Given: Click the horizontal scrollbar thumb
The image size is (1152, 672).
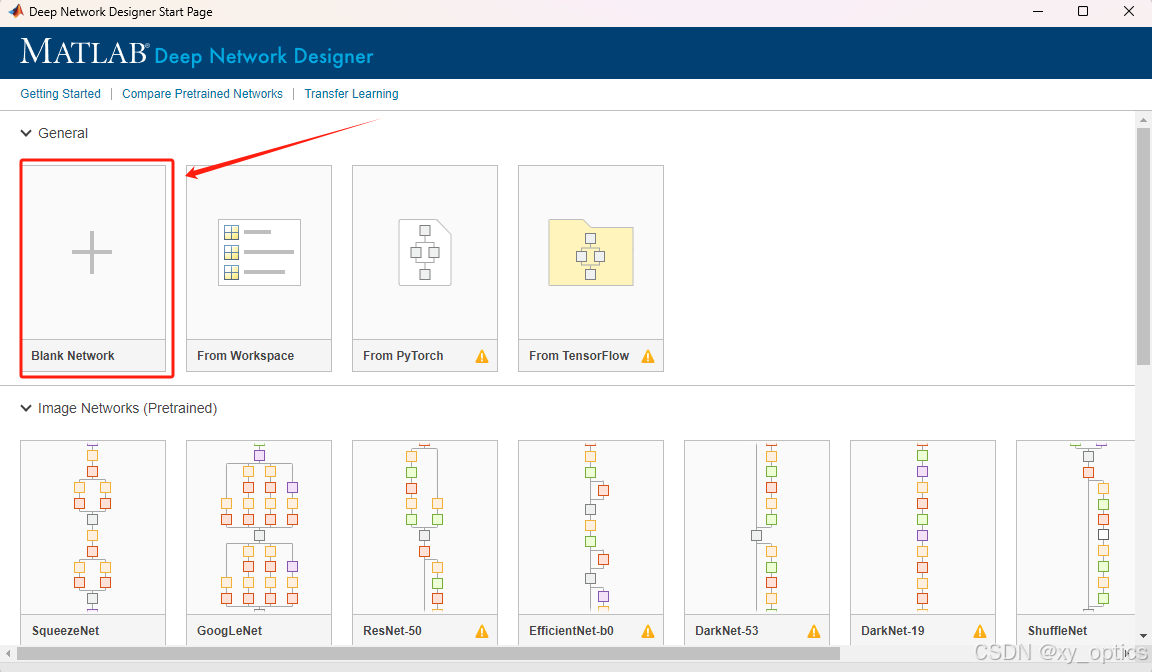Looking at the screenshot, I should pyautogui.click(x=428, y=653).
